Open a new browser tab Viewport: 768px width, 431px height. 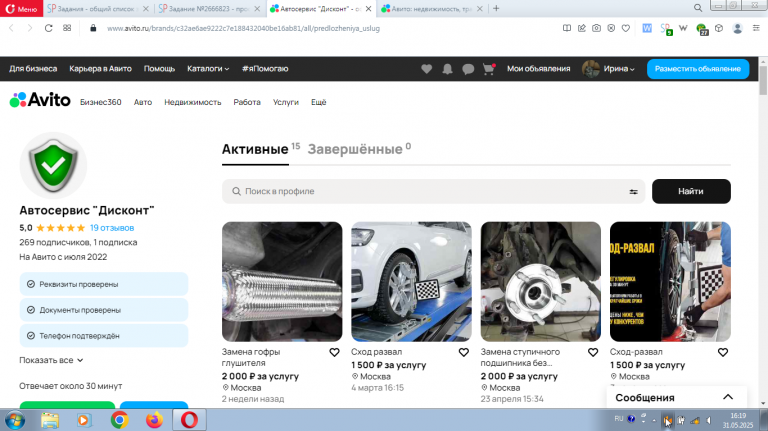(496, 8)
